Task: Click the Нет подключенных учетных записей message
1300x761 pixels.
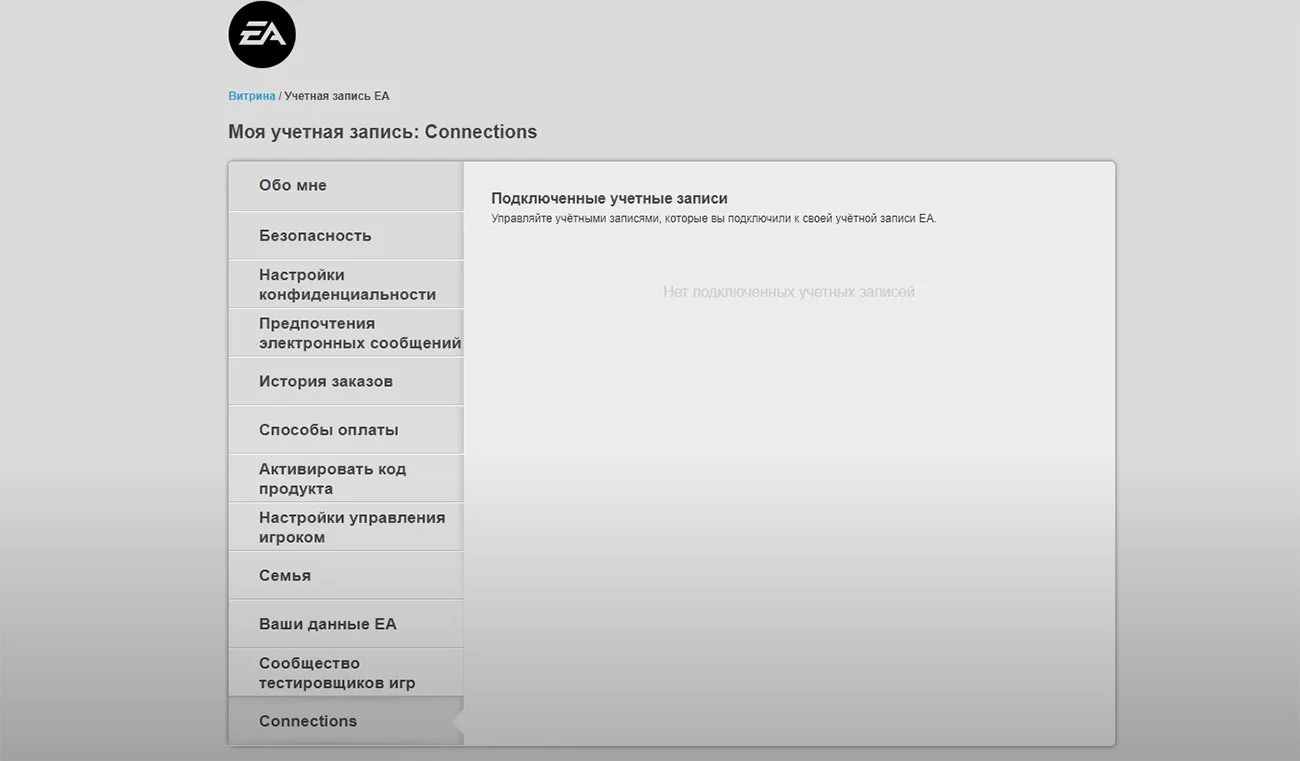Action: click(x=789, y=292)
